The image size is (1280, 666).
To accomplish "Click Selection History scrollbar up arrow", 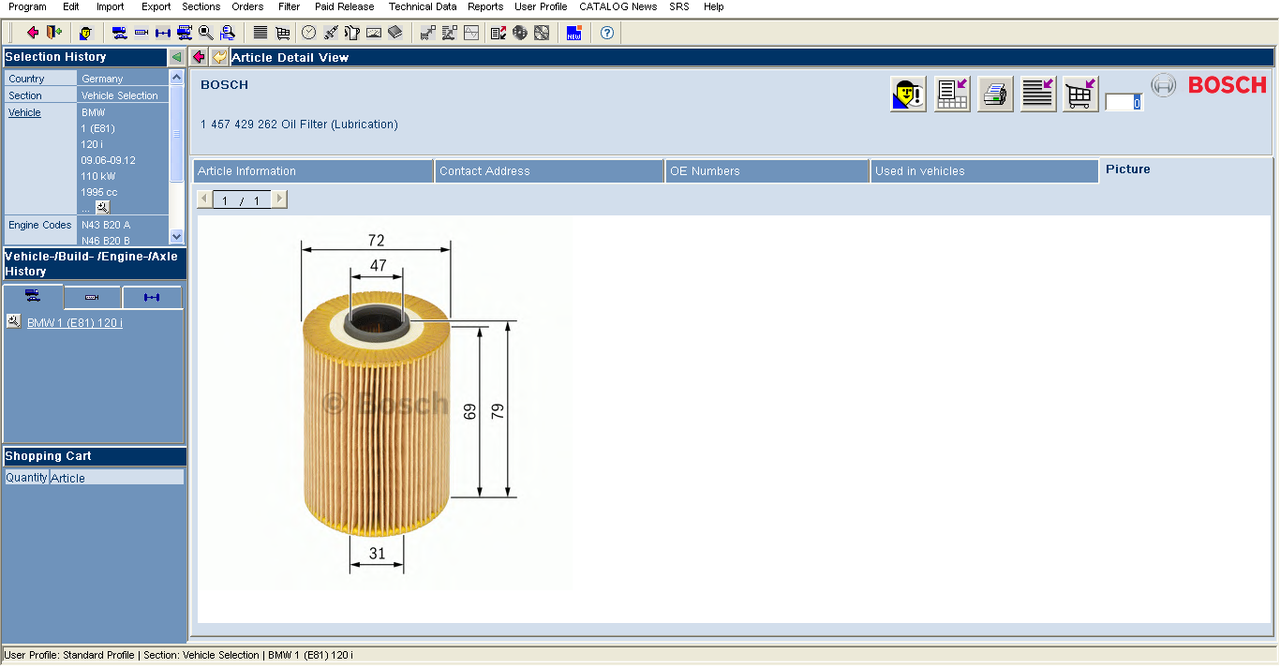I will tap(177, 77).
